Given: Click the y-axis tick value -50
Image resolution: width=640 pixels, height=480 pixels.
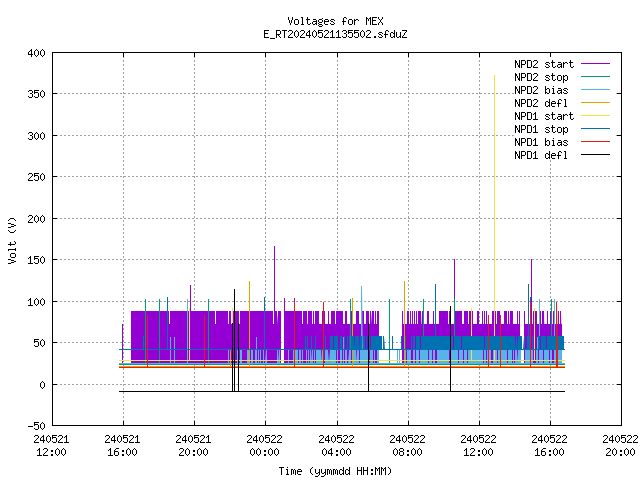Looking at the screenshot, I should [x=36, y=426].
